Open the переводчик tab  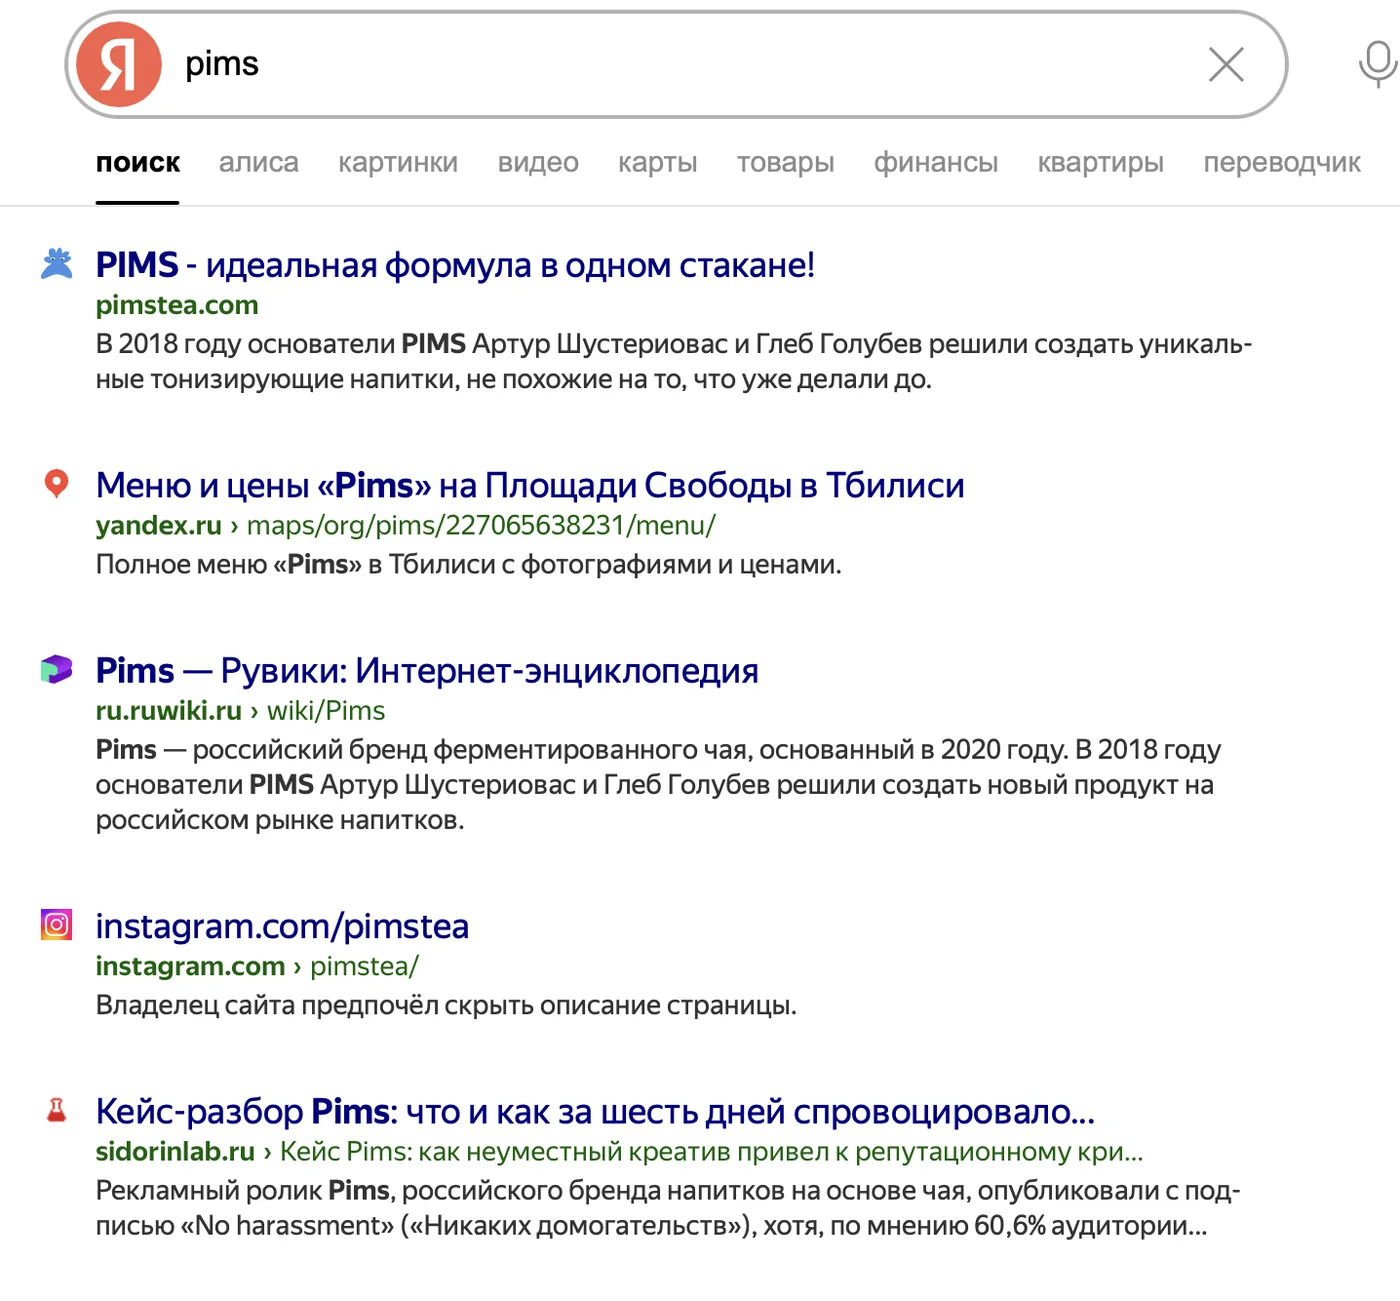pyautogui.click(x=1282, y=162)
